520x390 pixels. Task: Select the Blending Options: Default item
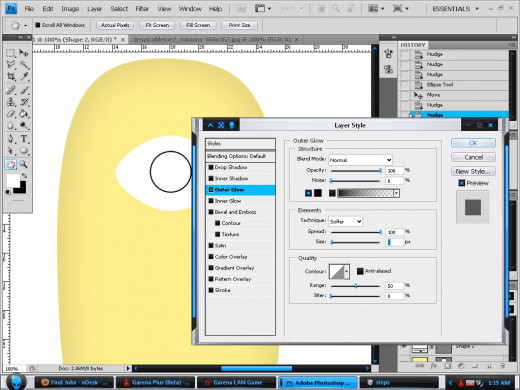(x=240, y=156)
